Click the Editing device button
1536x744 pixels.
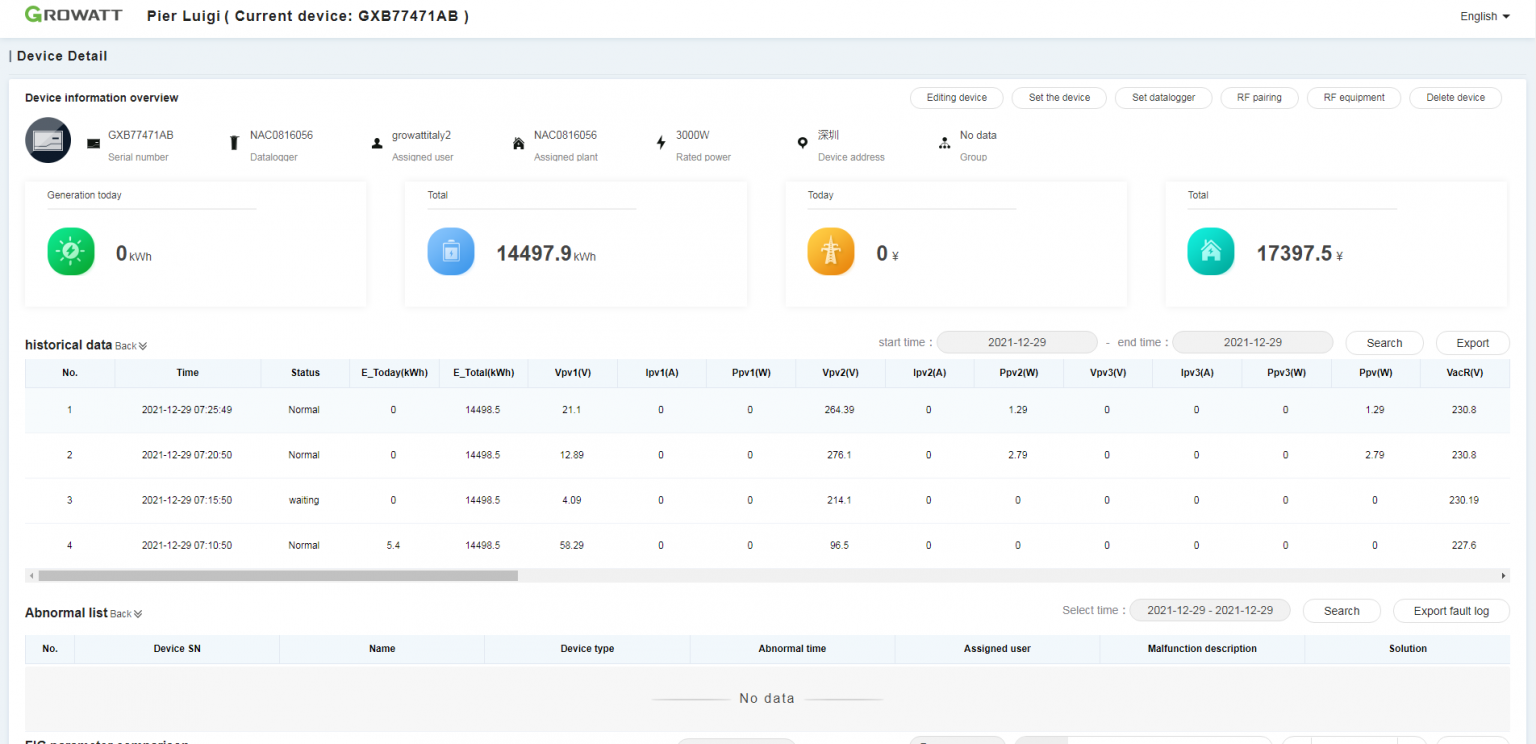[956, 97]
